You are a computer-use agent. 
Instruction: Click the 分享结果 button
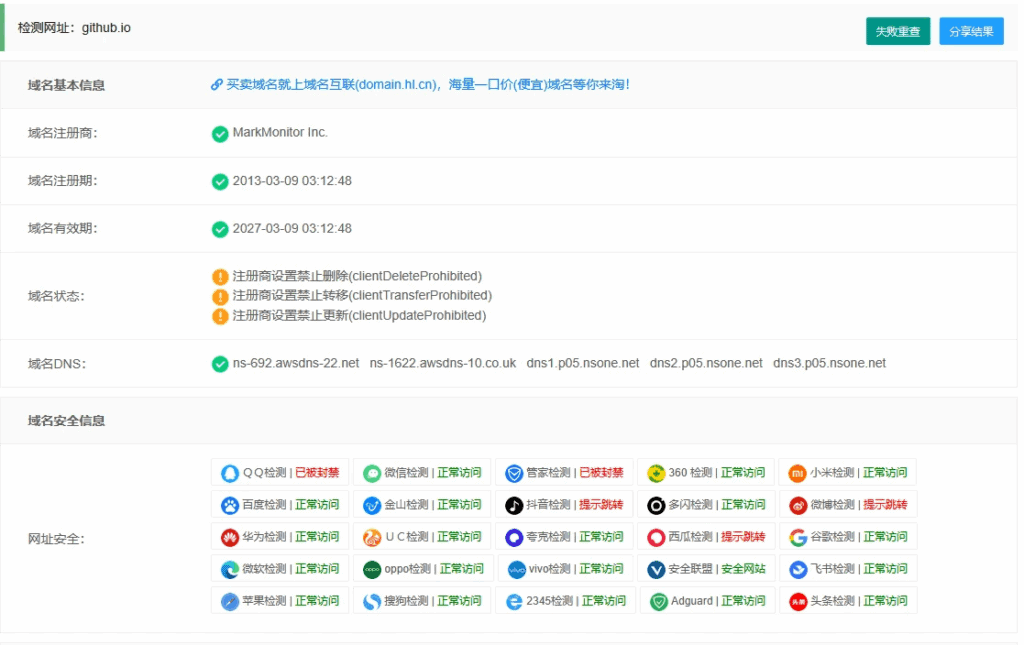[x=971, y=31]
